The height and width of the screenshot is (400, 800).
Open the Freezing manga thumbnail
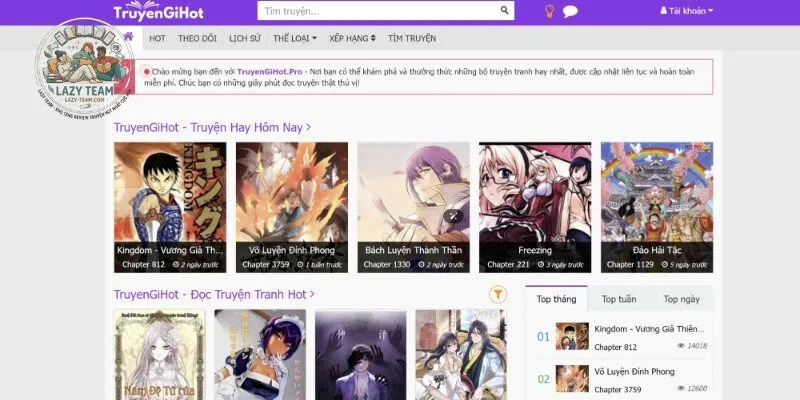pos(535,207)
